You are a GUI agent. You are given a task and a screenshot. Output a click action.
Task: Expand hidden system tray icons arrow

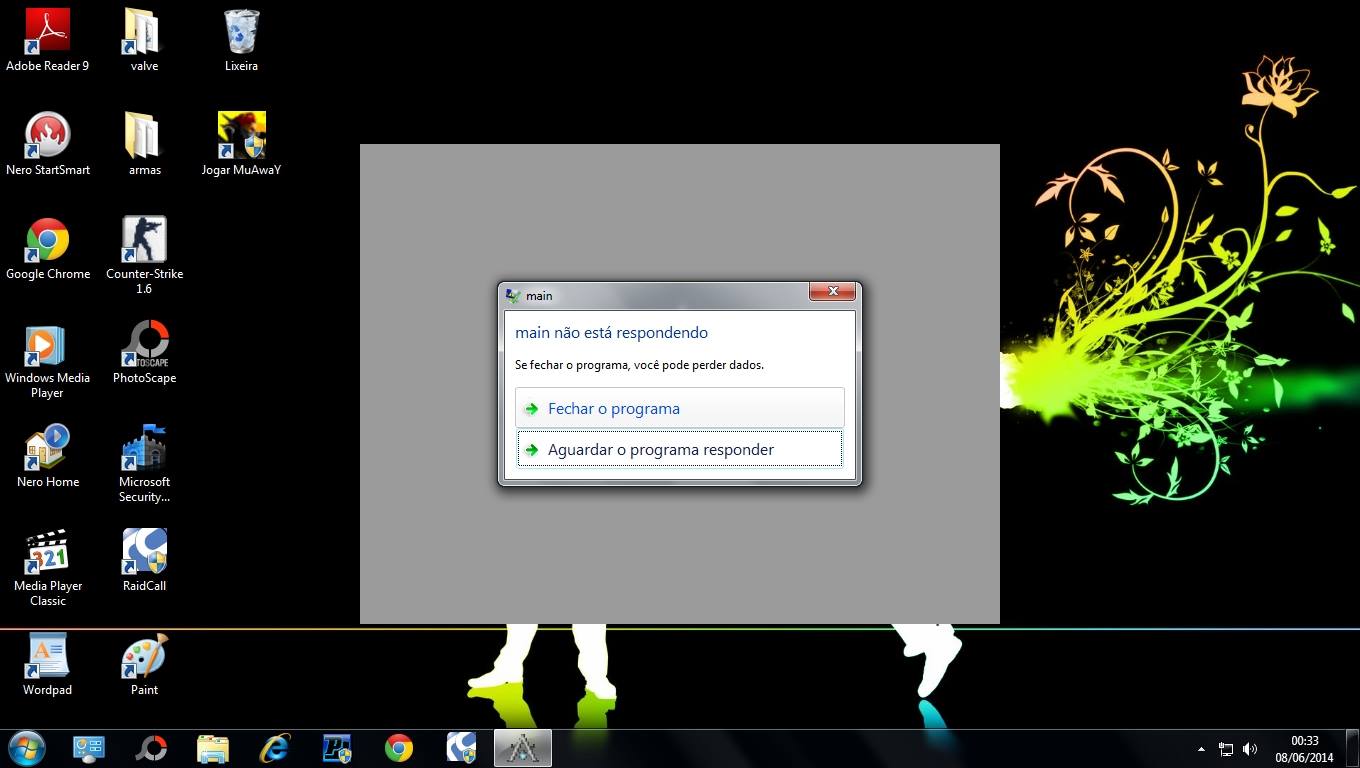click(x=1201, y=749)
